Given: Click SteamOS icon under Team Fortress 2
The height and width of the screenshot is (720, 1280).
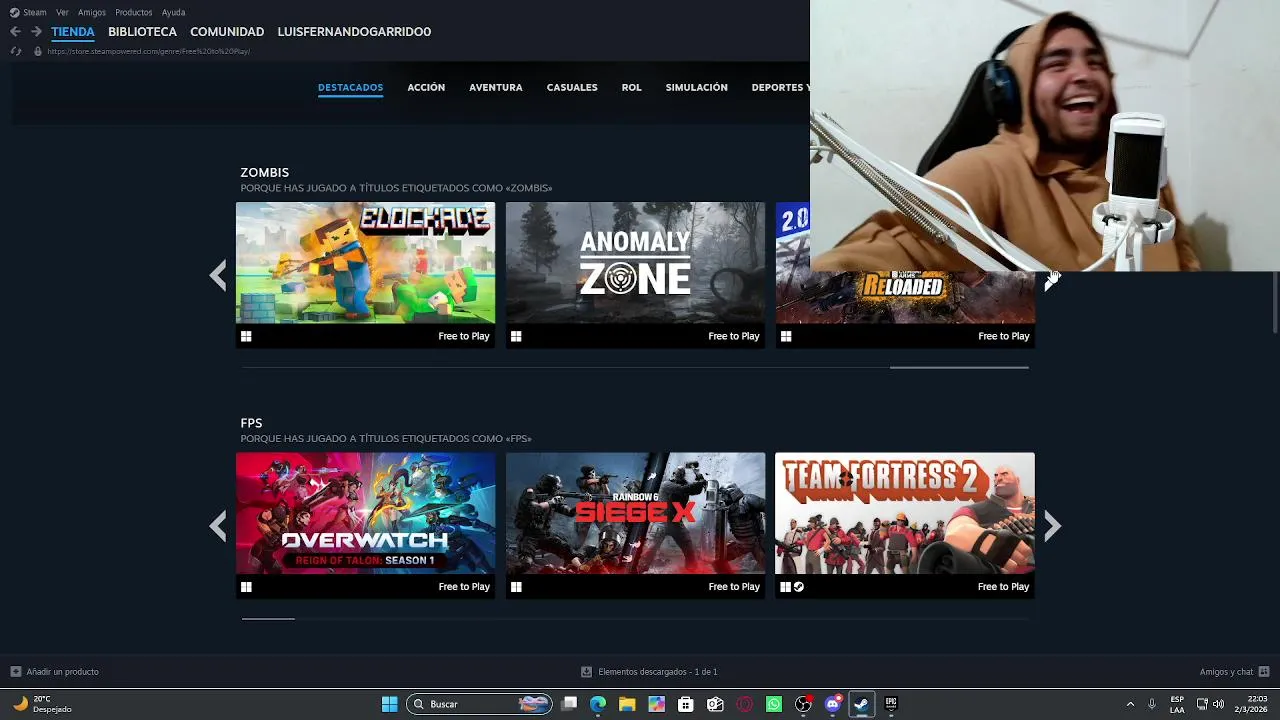Looking at the screenshot, I should tap(799, 587).
